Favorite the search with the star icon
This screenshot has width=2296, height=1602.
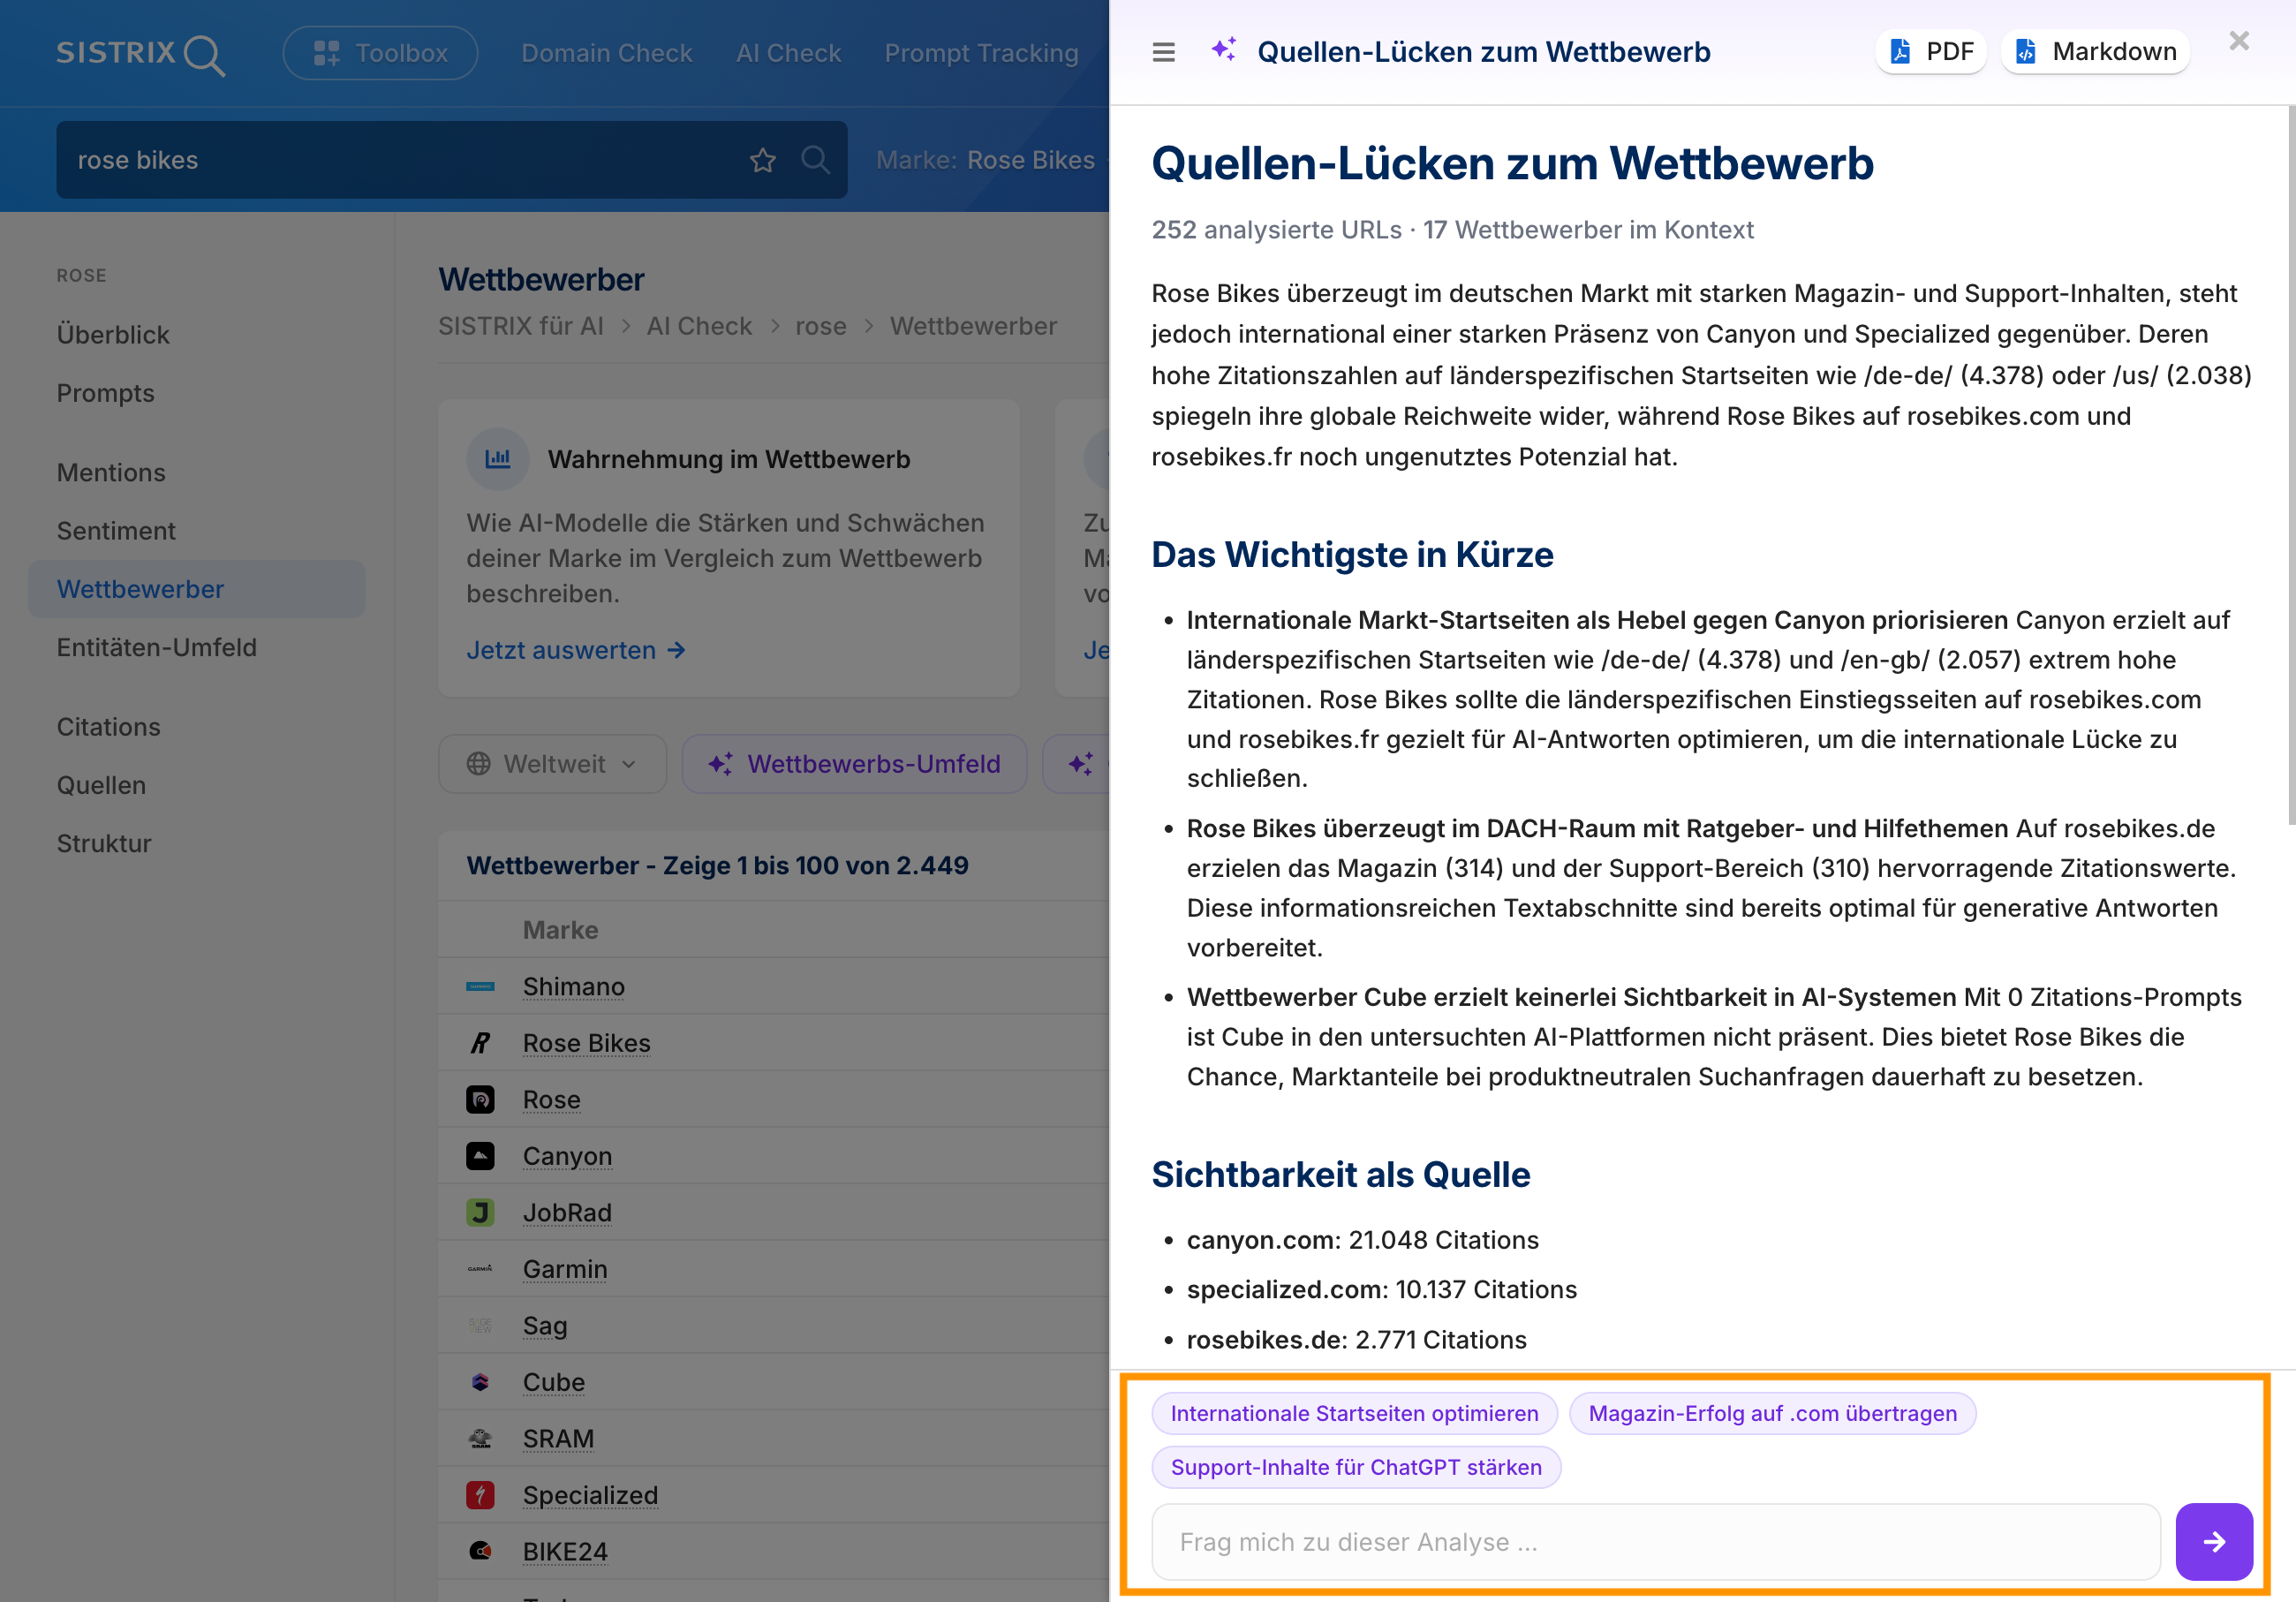[x=763, y=160]
